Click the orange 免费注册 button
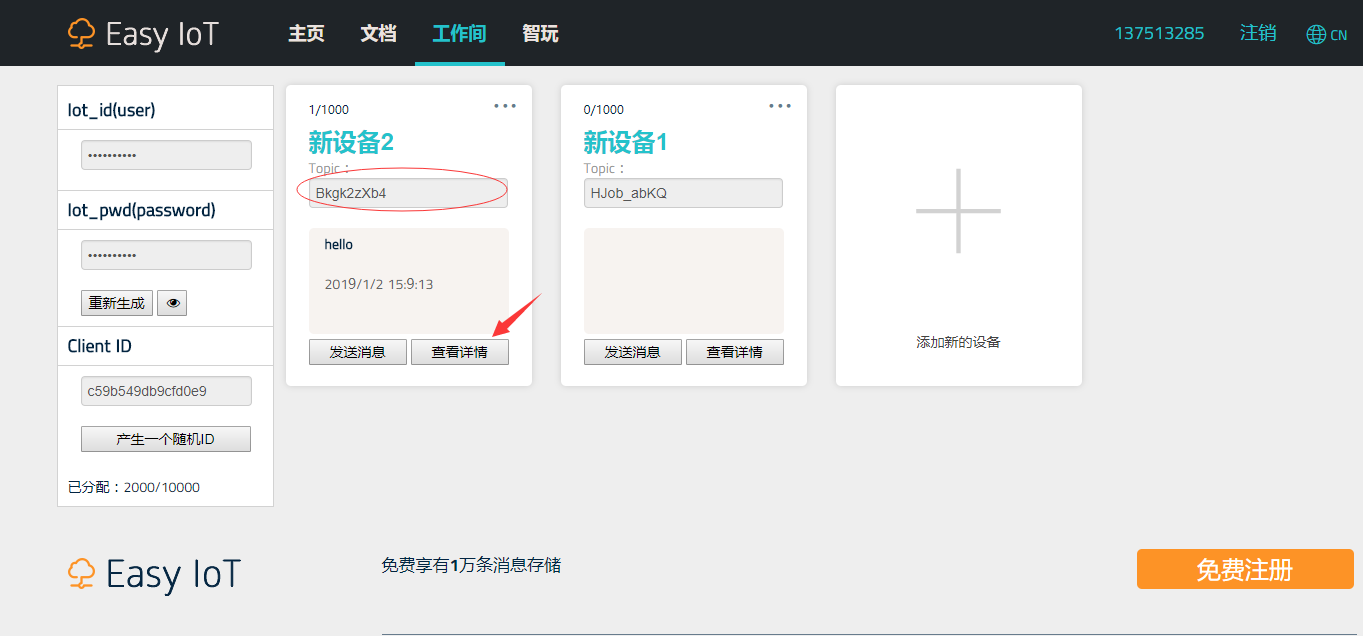Viewport: 1363px width, 636px height. point(1245,569)
